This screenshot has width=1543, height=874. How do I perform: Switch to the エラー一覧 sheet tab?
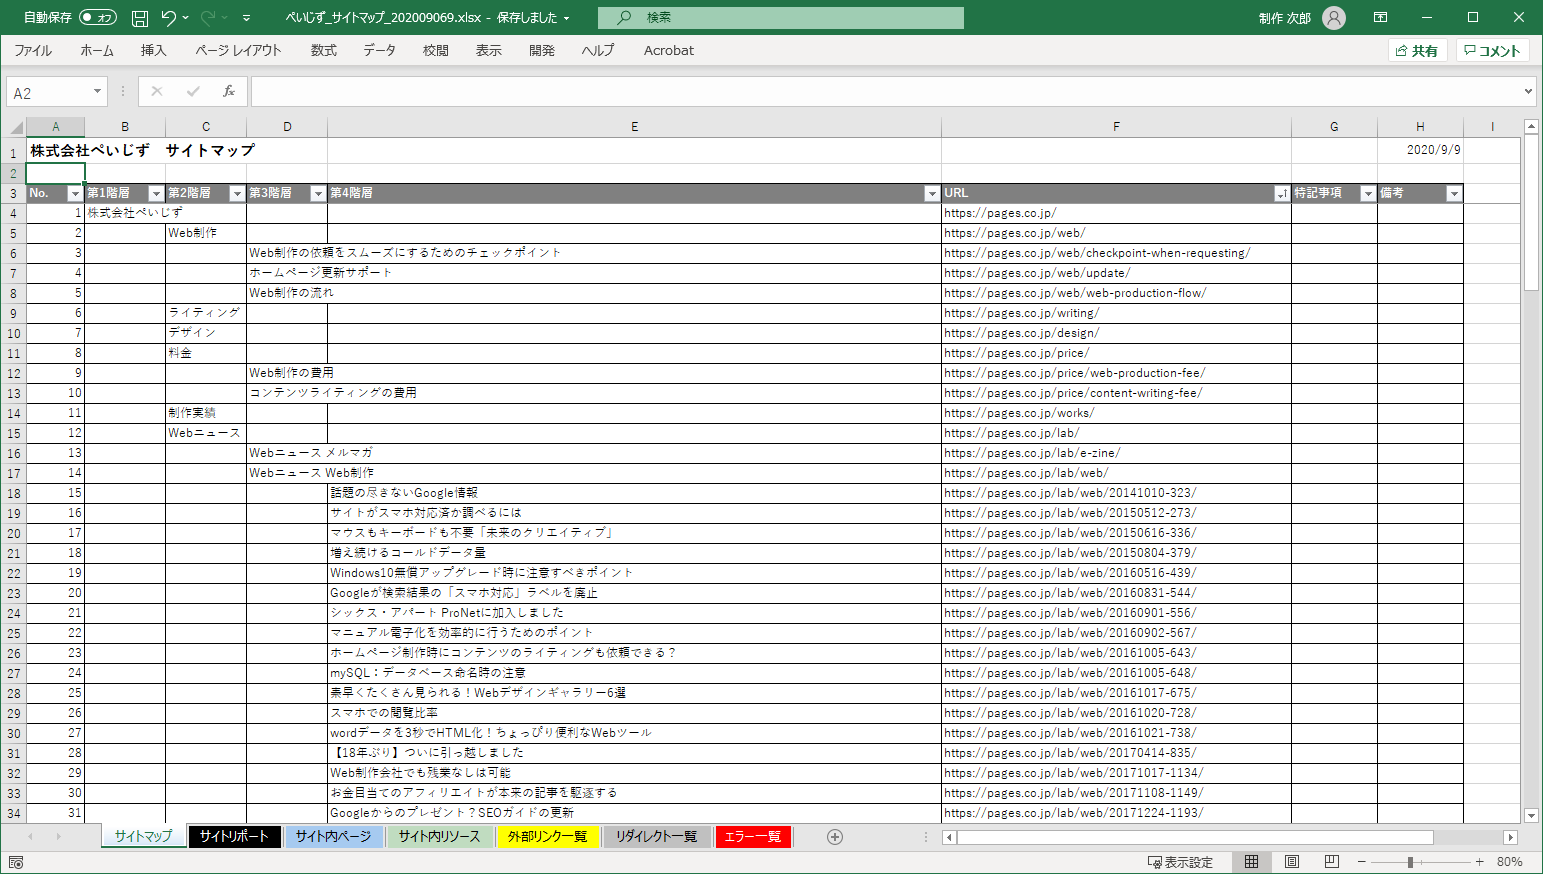tap(752, 837)
